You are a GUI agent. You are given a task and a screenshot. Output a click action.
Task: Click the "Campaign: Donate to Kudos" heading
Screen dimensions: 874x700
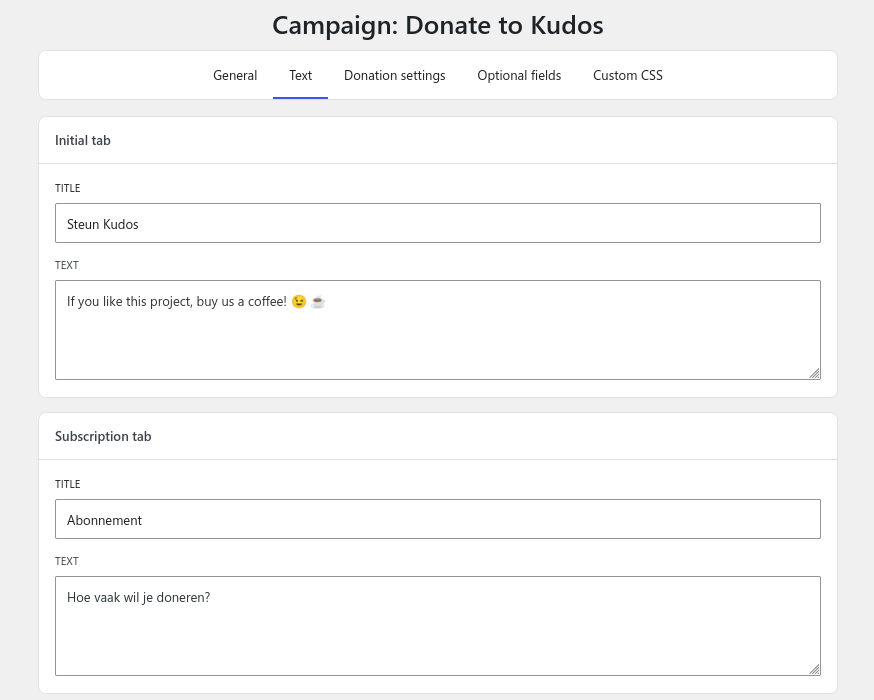[437, 25]
